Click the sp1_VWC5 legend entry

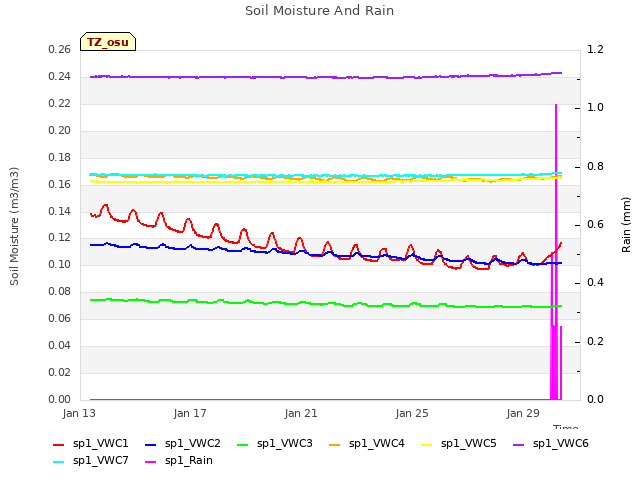point(459,444)
